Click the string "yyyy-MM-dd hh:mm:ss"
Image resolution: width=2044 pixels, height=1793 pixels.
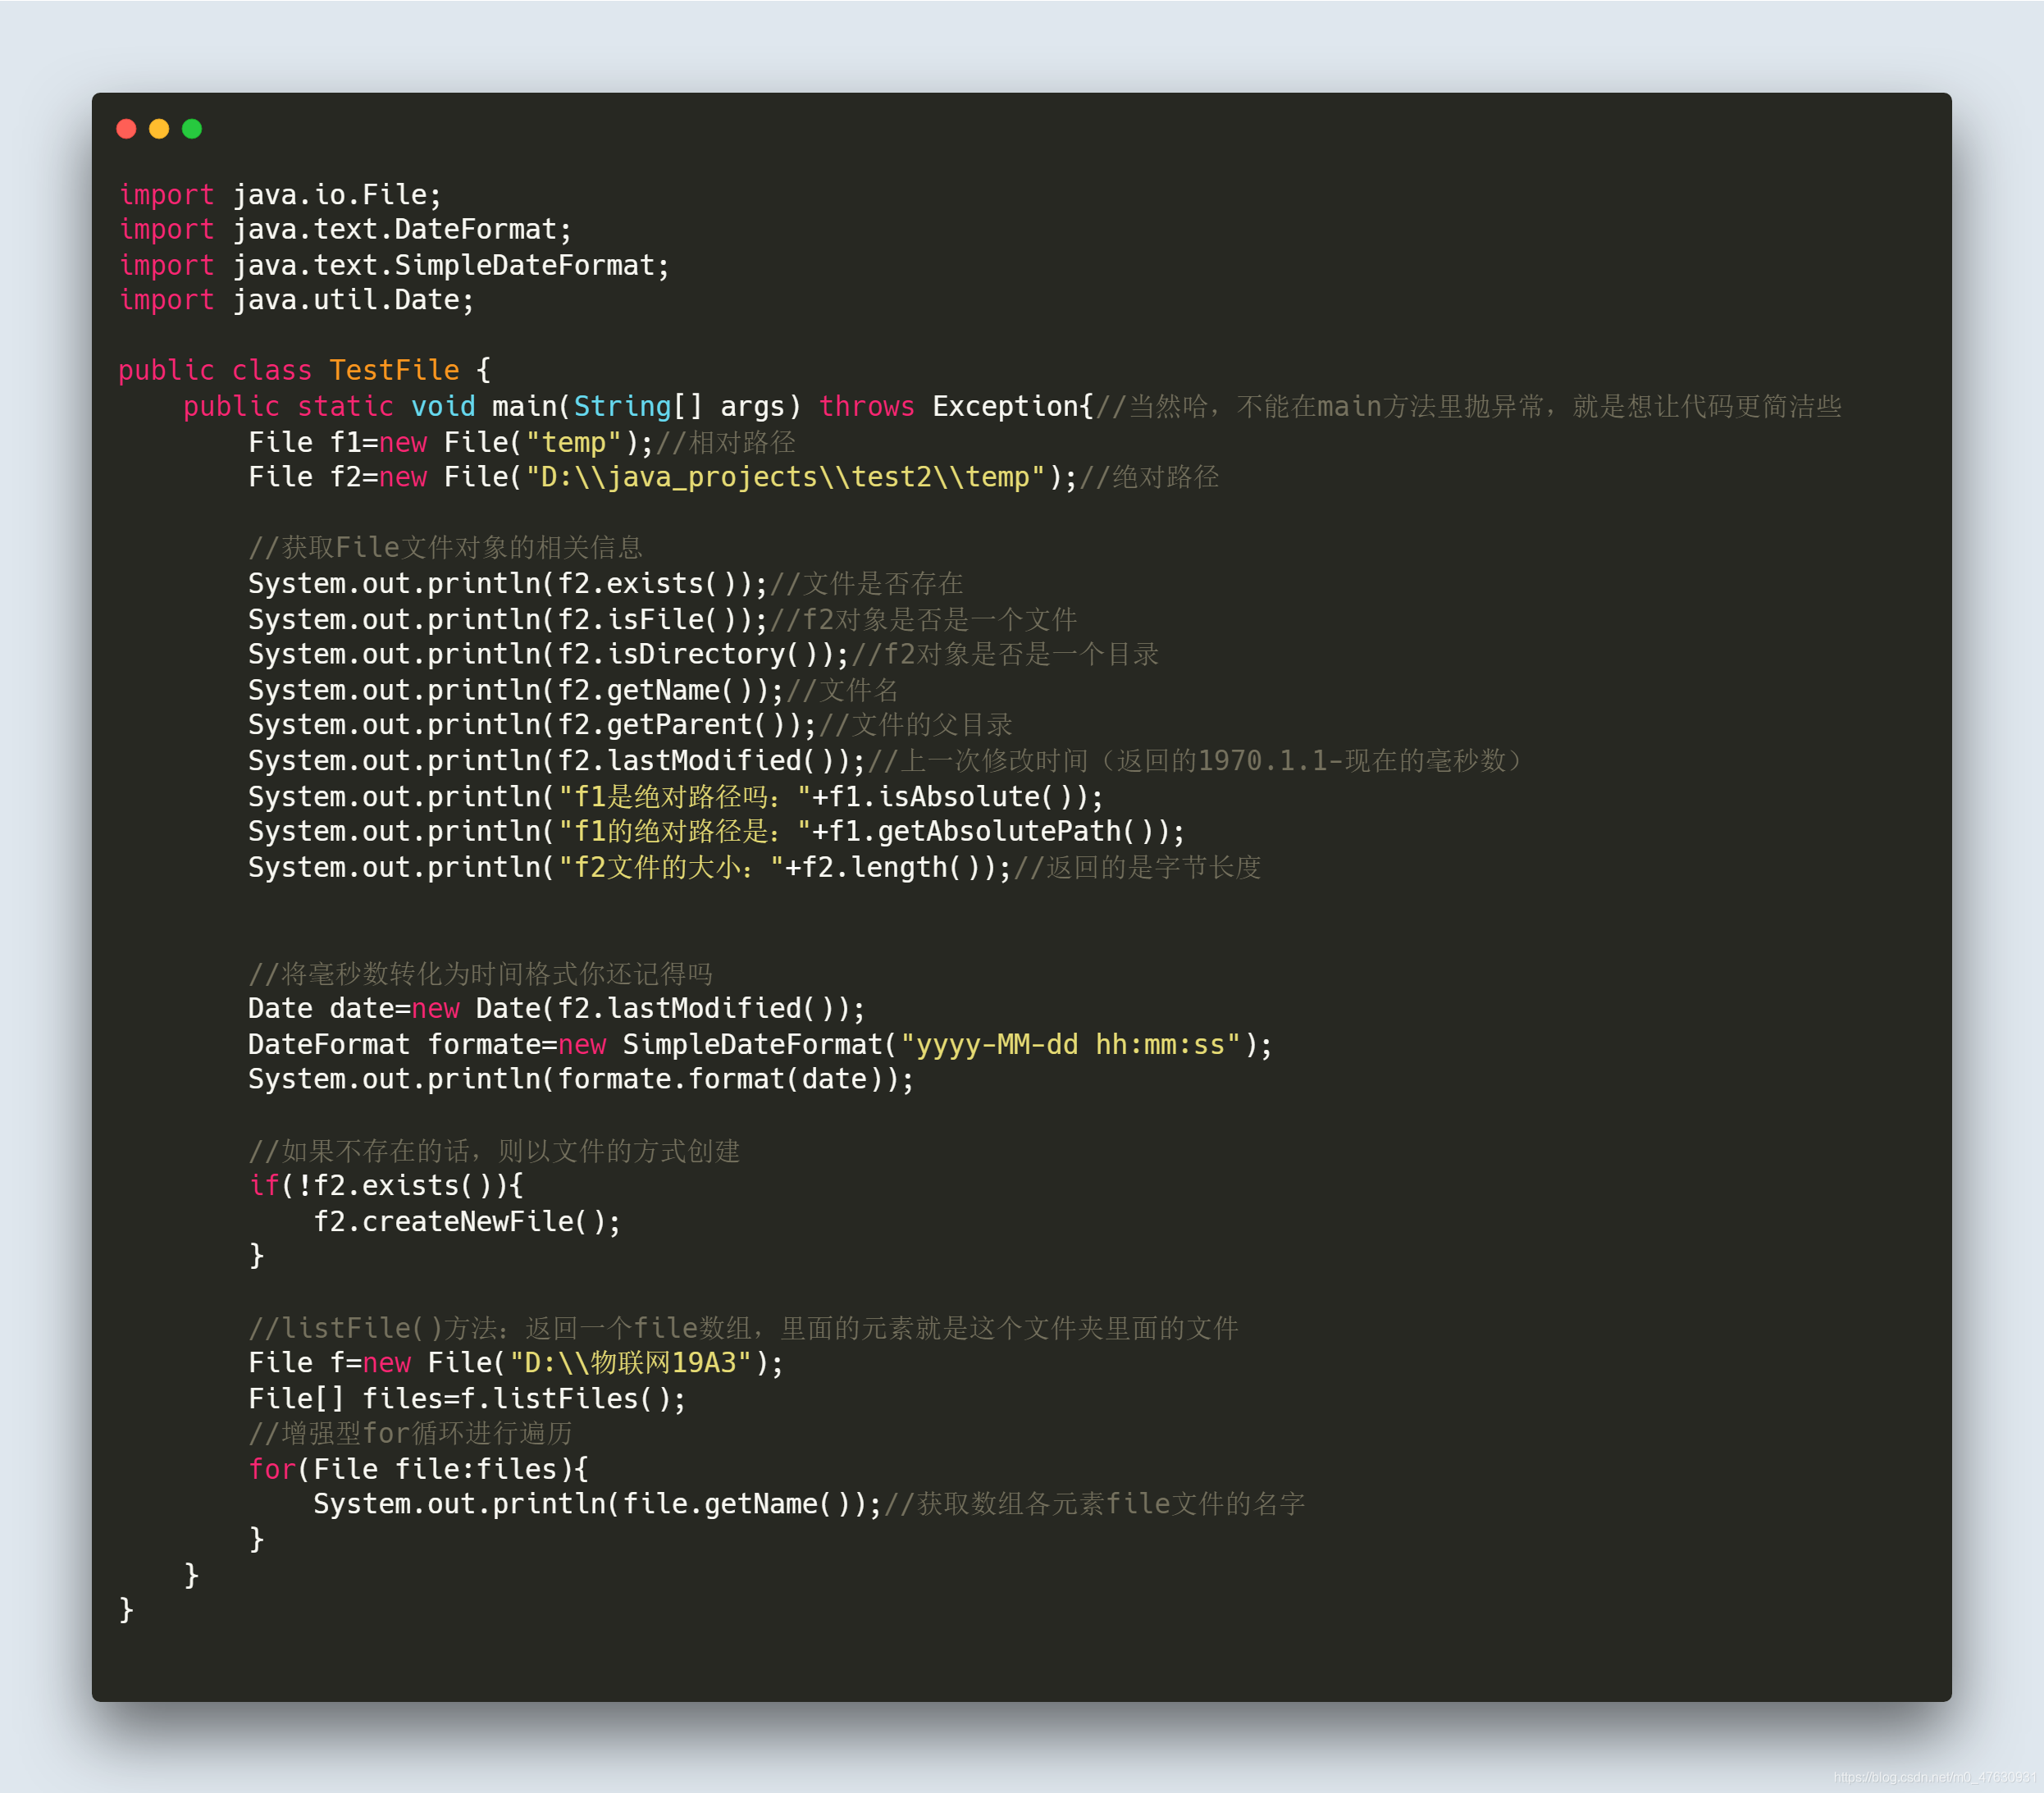click(1070, 1045)
